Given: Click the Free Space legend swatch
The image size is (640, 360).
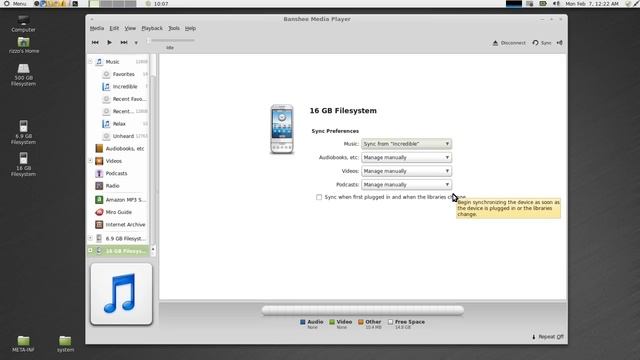Looking at the screenshot, I should (390, 322).
